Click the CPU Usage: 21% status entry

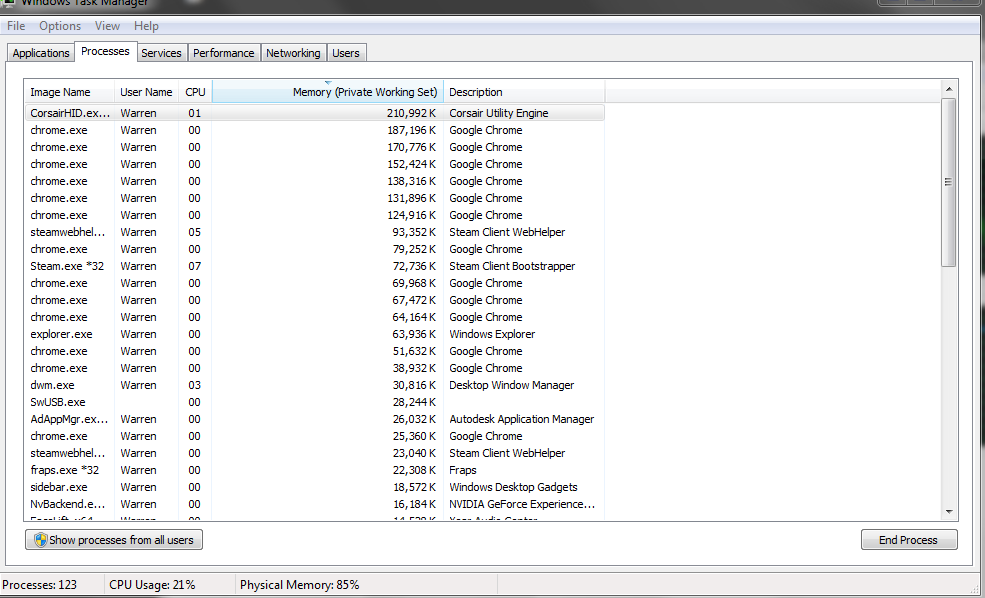point(152,584)
